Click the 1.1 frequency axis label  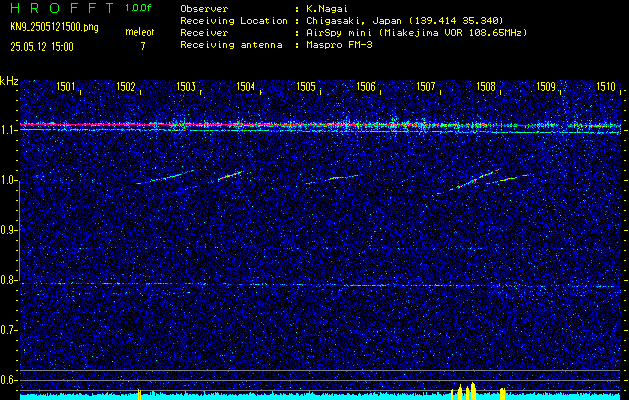coord(8,130)
